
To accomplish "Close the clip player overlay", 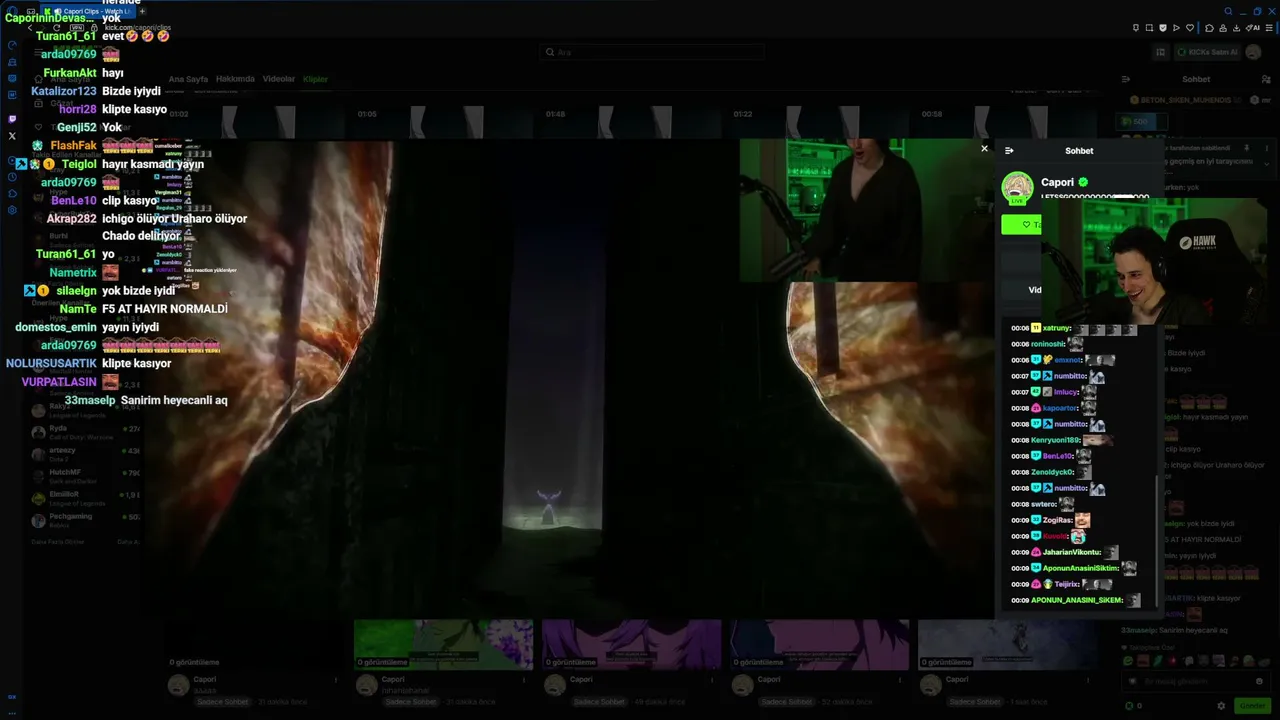I will 984,149.
